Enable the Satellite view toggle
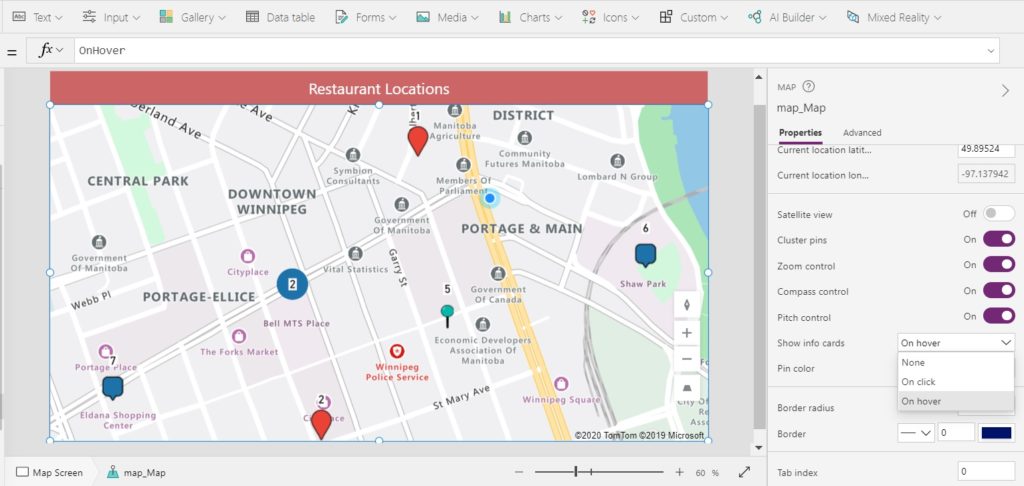Image resolution: width=1024 pixels, height=486 pixels. [999, 214]
